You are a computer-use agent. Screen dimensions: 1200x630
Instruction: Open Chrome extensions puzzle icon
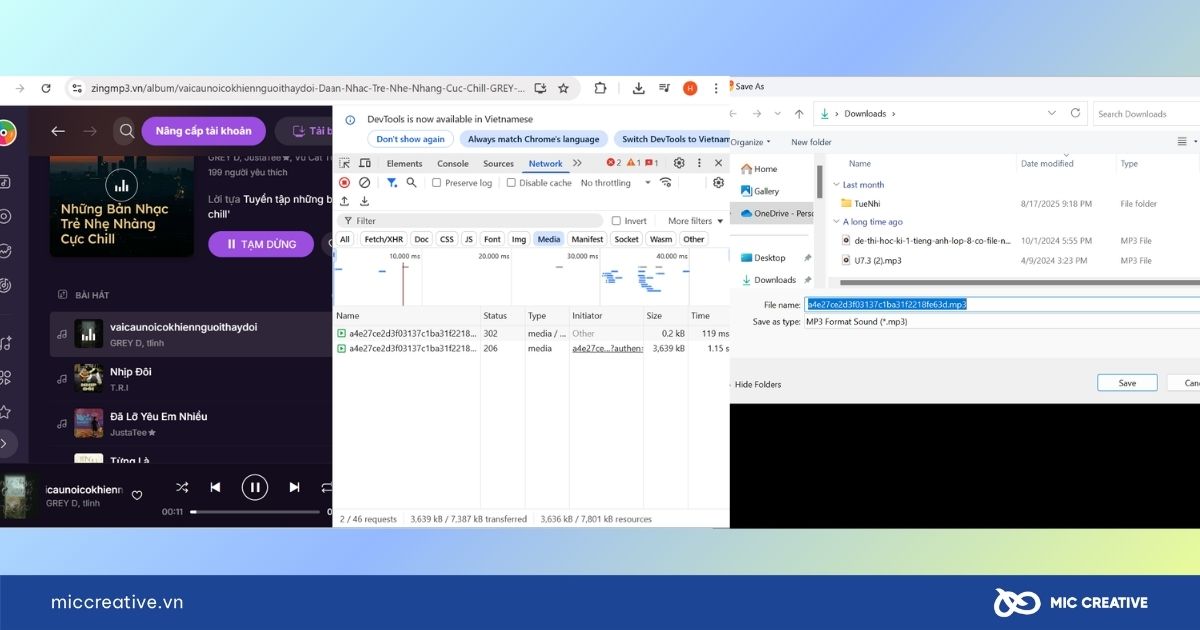(600, 88)
